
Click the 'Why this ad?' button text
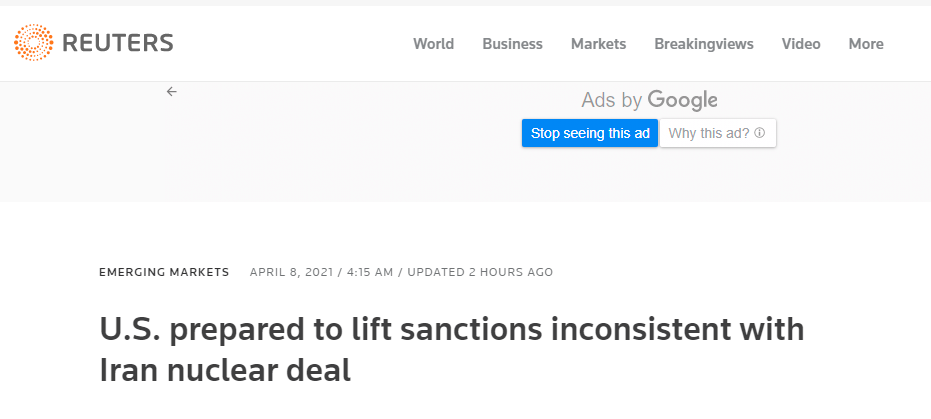pos(708,133)
